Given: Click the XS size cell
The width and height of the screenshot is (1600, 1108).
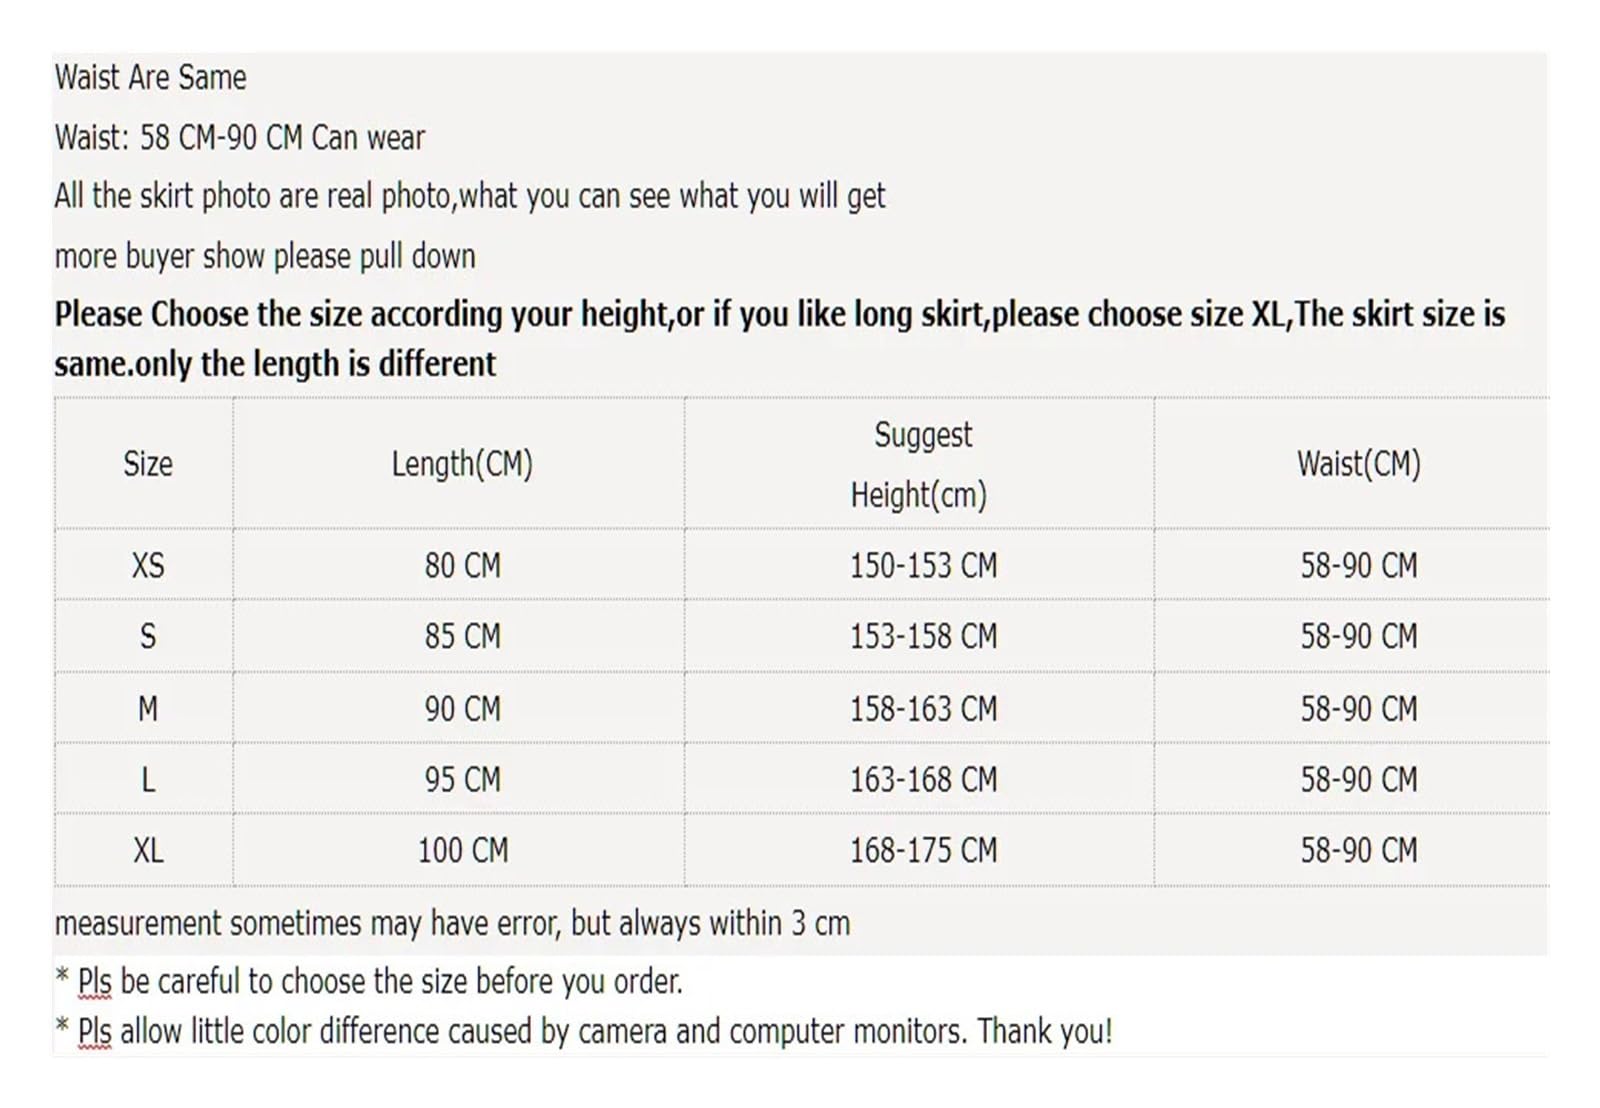Looking at the screenshot, I should pyautogui.click(x=147, y=566).
